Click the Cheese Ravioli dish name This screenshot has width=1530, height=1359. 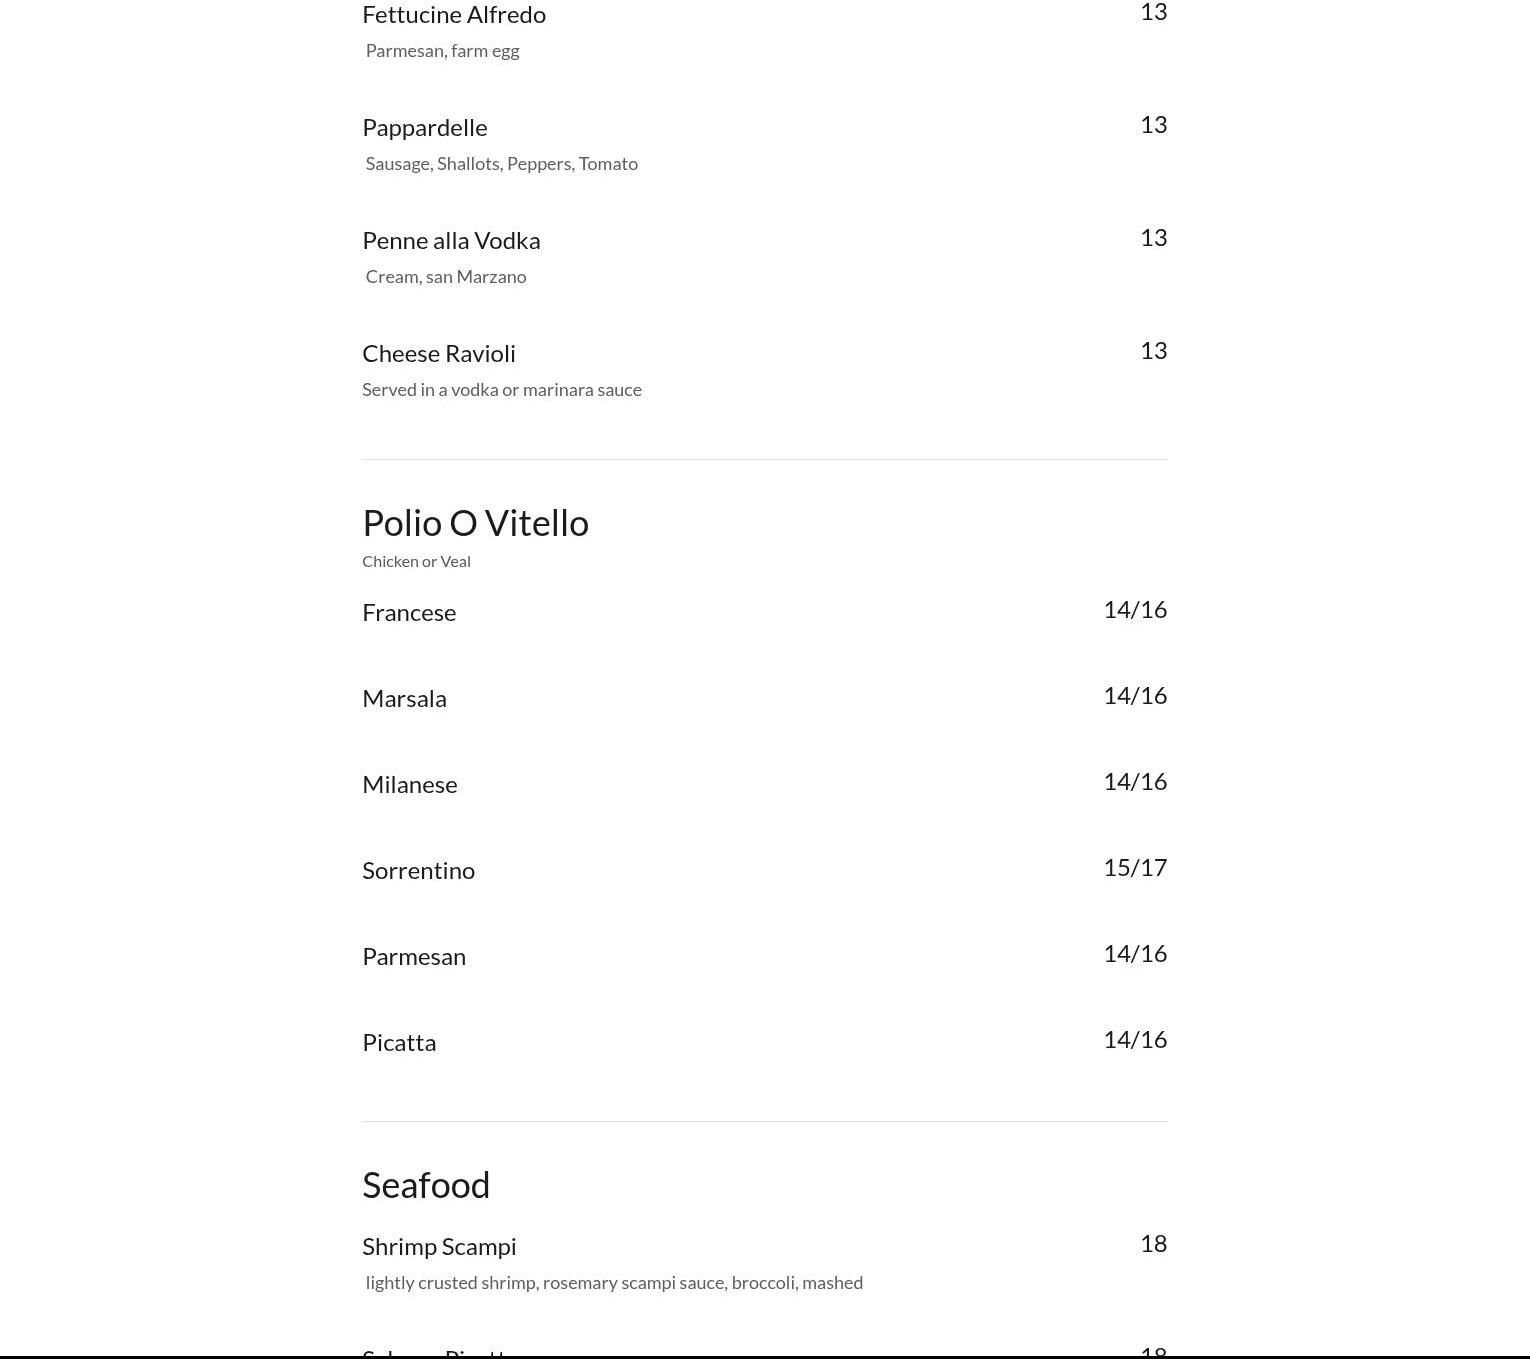[439, 354]
